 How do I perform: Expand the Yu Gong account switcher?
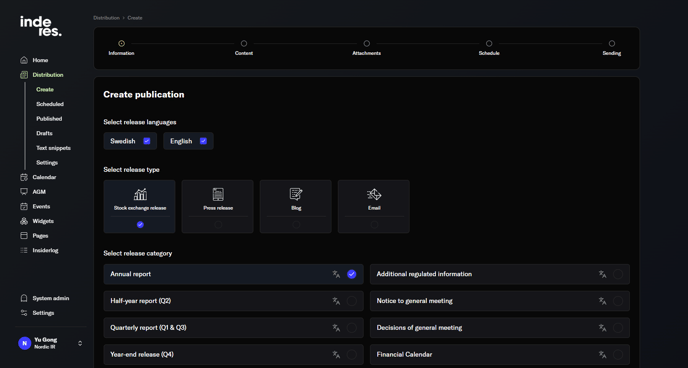click(80, 343)
